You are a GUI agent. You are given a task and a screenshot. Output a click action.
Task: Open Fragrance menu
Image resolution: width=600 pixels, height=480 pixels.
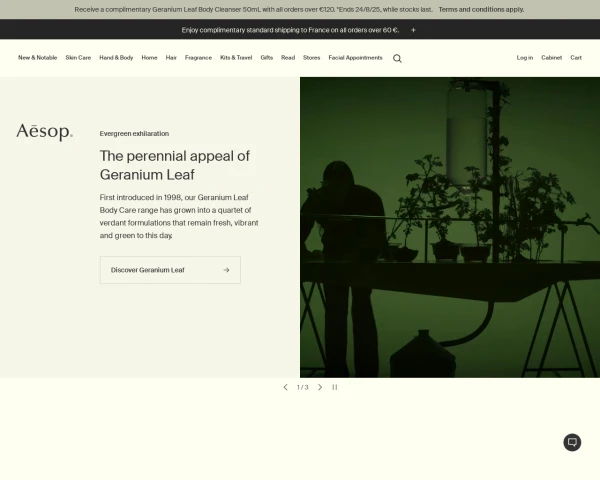point(198,58)
